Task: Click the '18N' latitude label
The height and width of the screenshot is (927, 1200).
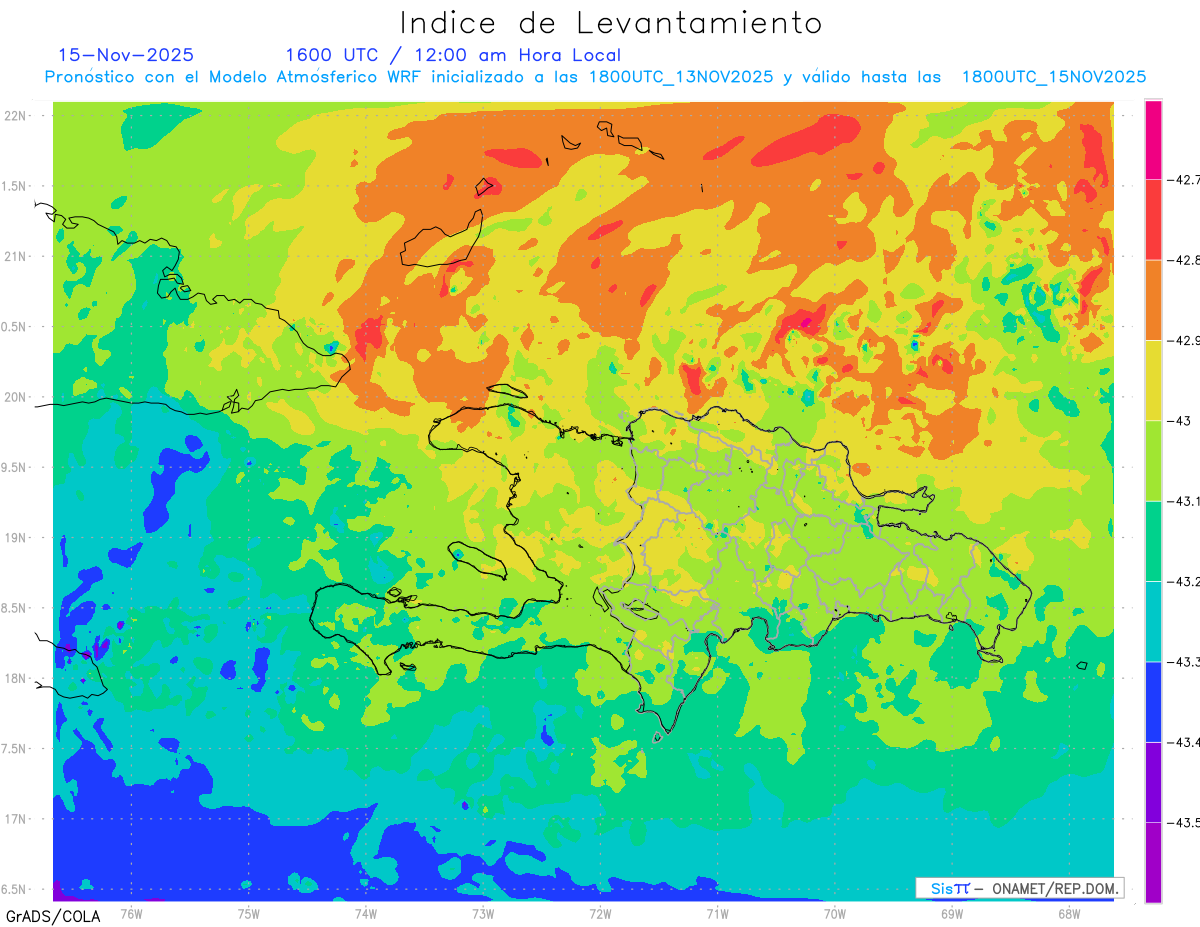Action: tap(17, 678)
